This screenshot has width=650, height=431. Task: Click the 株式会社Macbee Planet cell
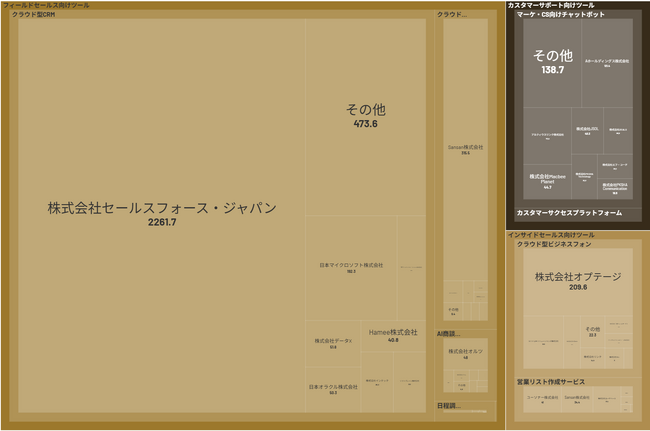click(x=547, y=182)
